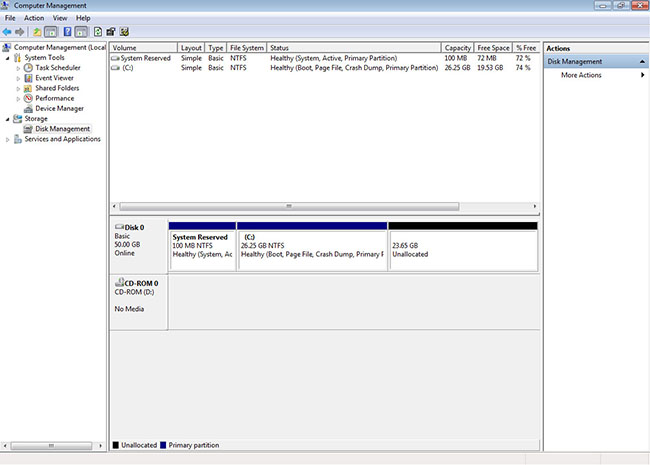650x465 pixels.
Task: Toggle Show/Hide Action Pane toolbar icon
Action: [81, 32]
